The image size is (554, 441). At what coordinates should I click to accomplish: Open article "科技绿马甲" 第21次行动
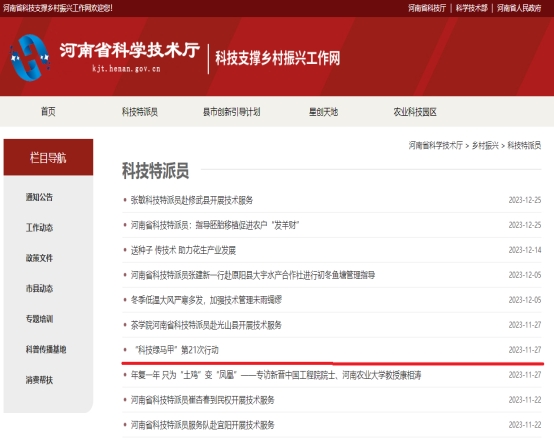click(x=176, y=350)
